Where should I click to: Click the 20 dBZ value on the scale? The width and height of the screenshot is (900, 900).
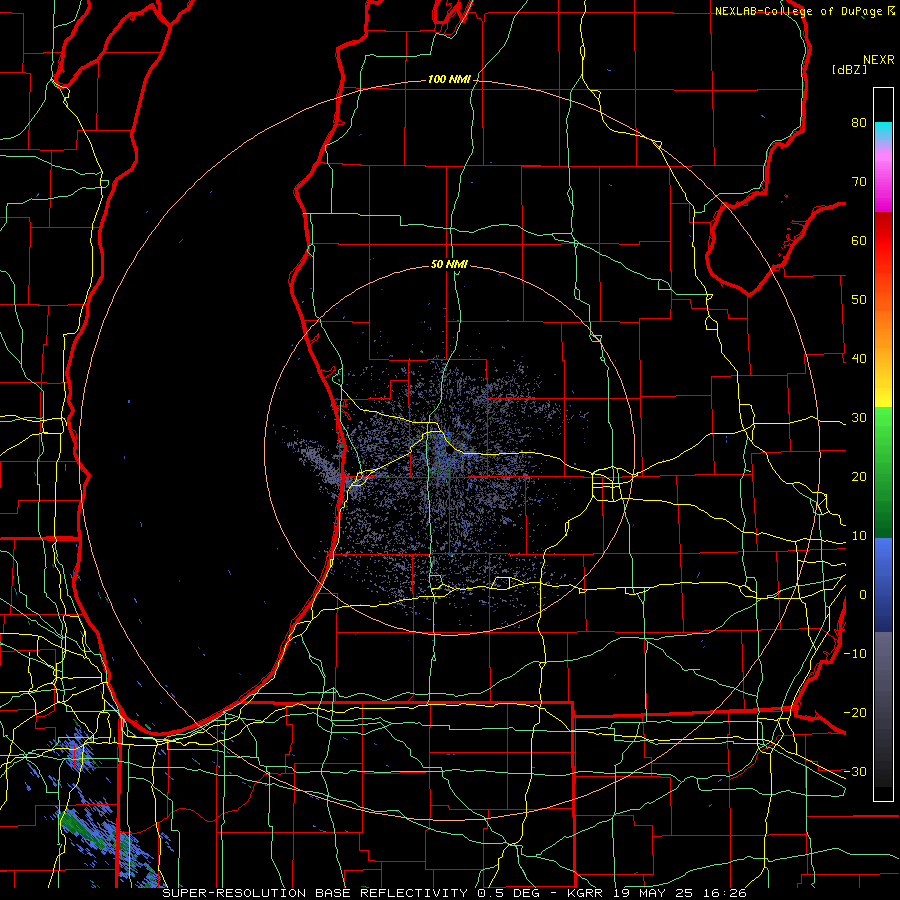(859, 476)
